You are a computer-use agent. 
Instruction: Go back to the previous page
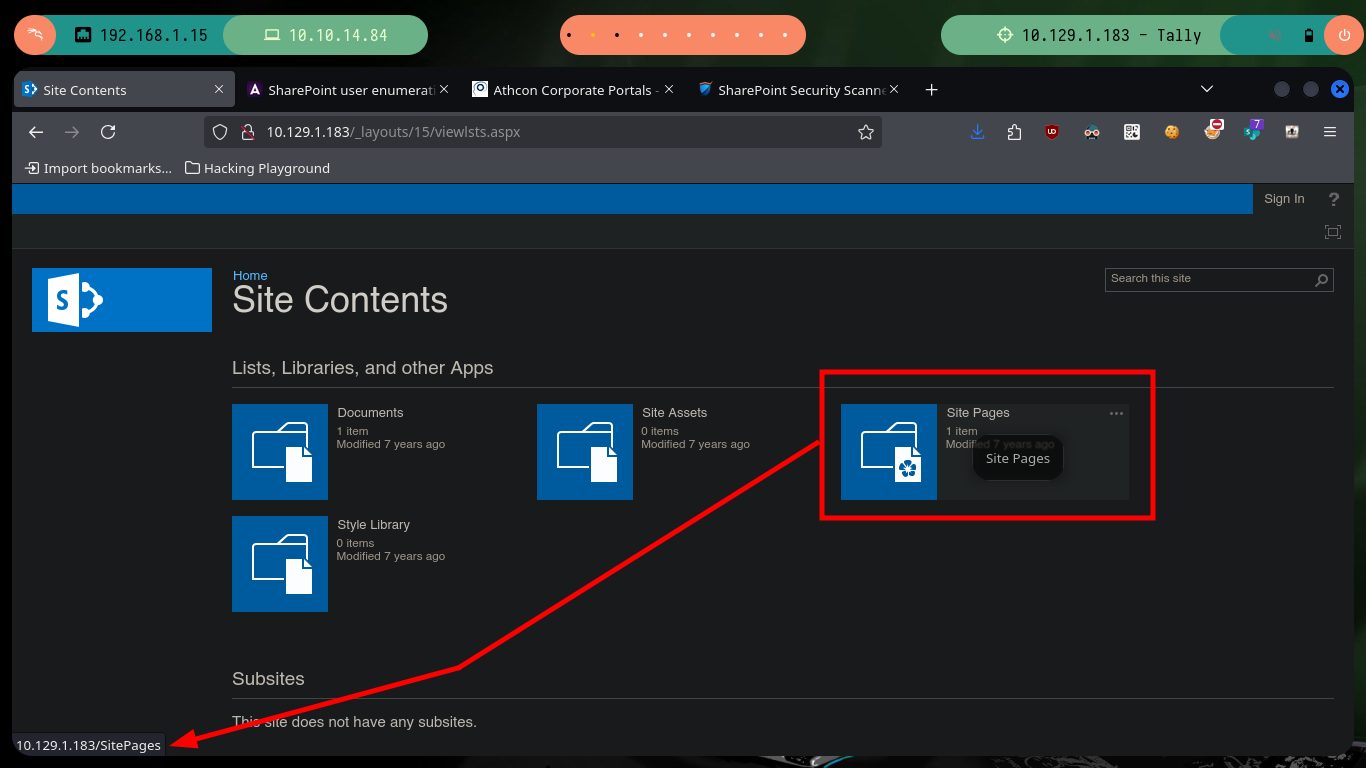36,132
